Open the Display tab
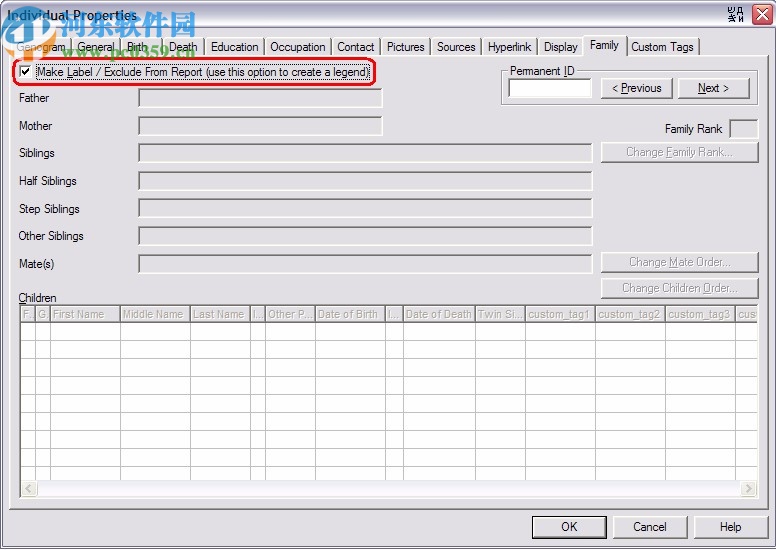The image size is (776, 550). point(561,47)
